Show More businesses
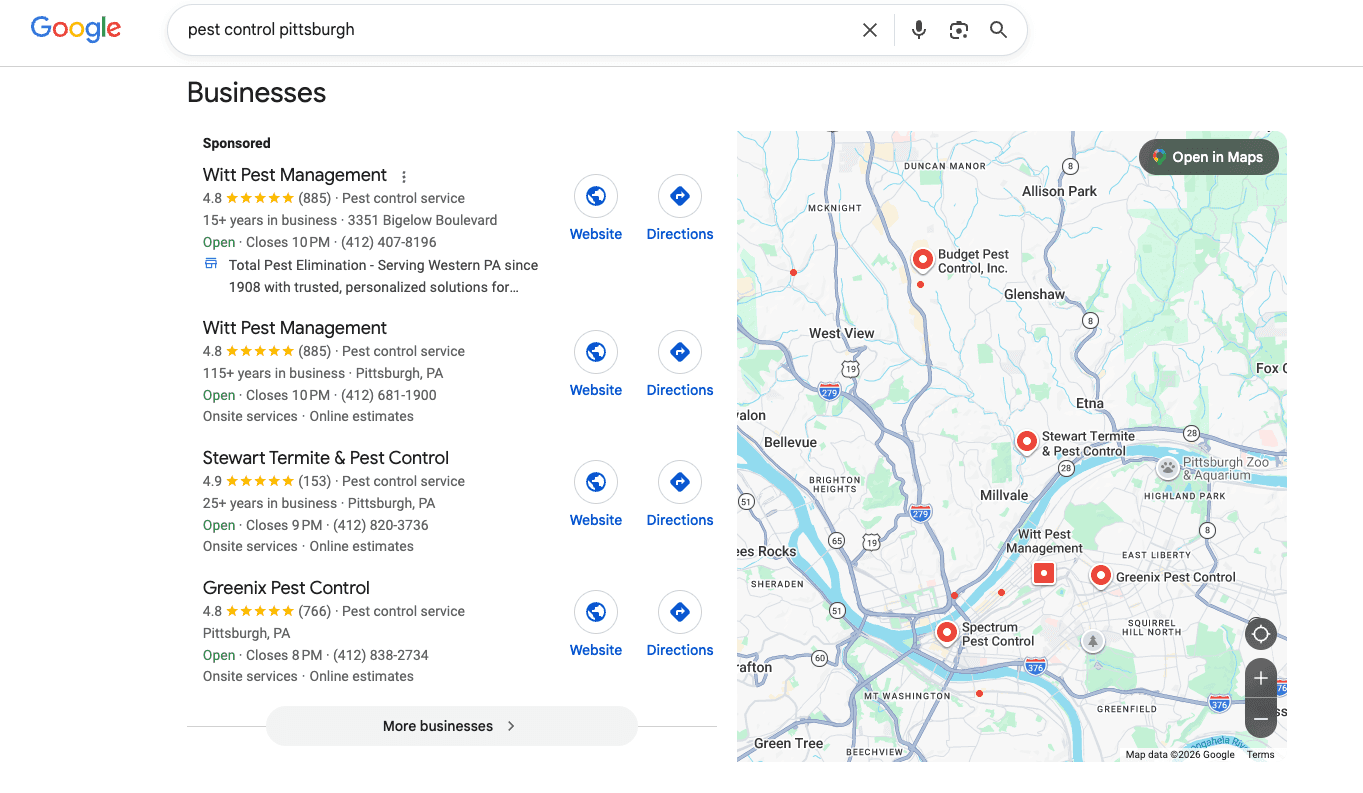 point(451,726)
